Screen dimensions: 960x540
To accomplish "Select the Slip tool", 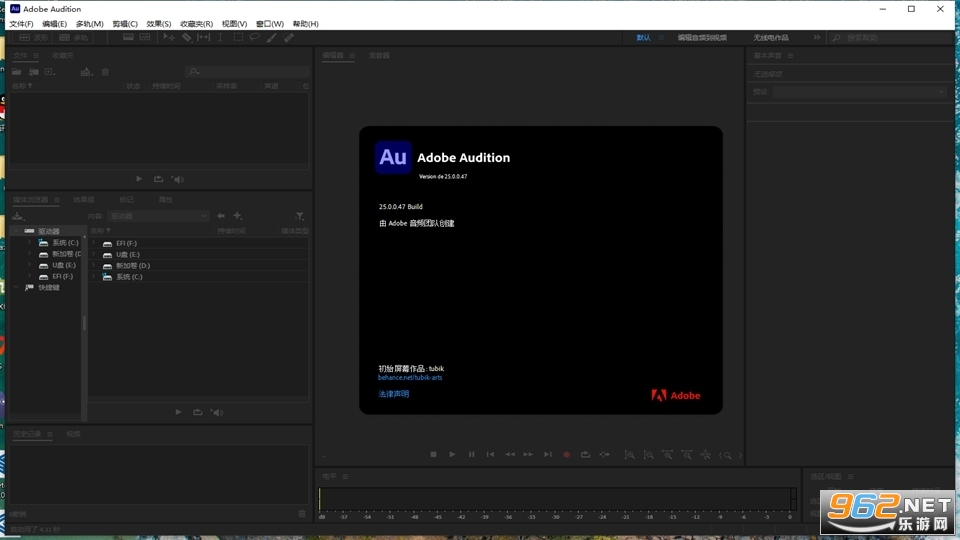I will click(203, 37).
